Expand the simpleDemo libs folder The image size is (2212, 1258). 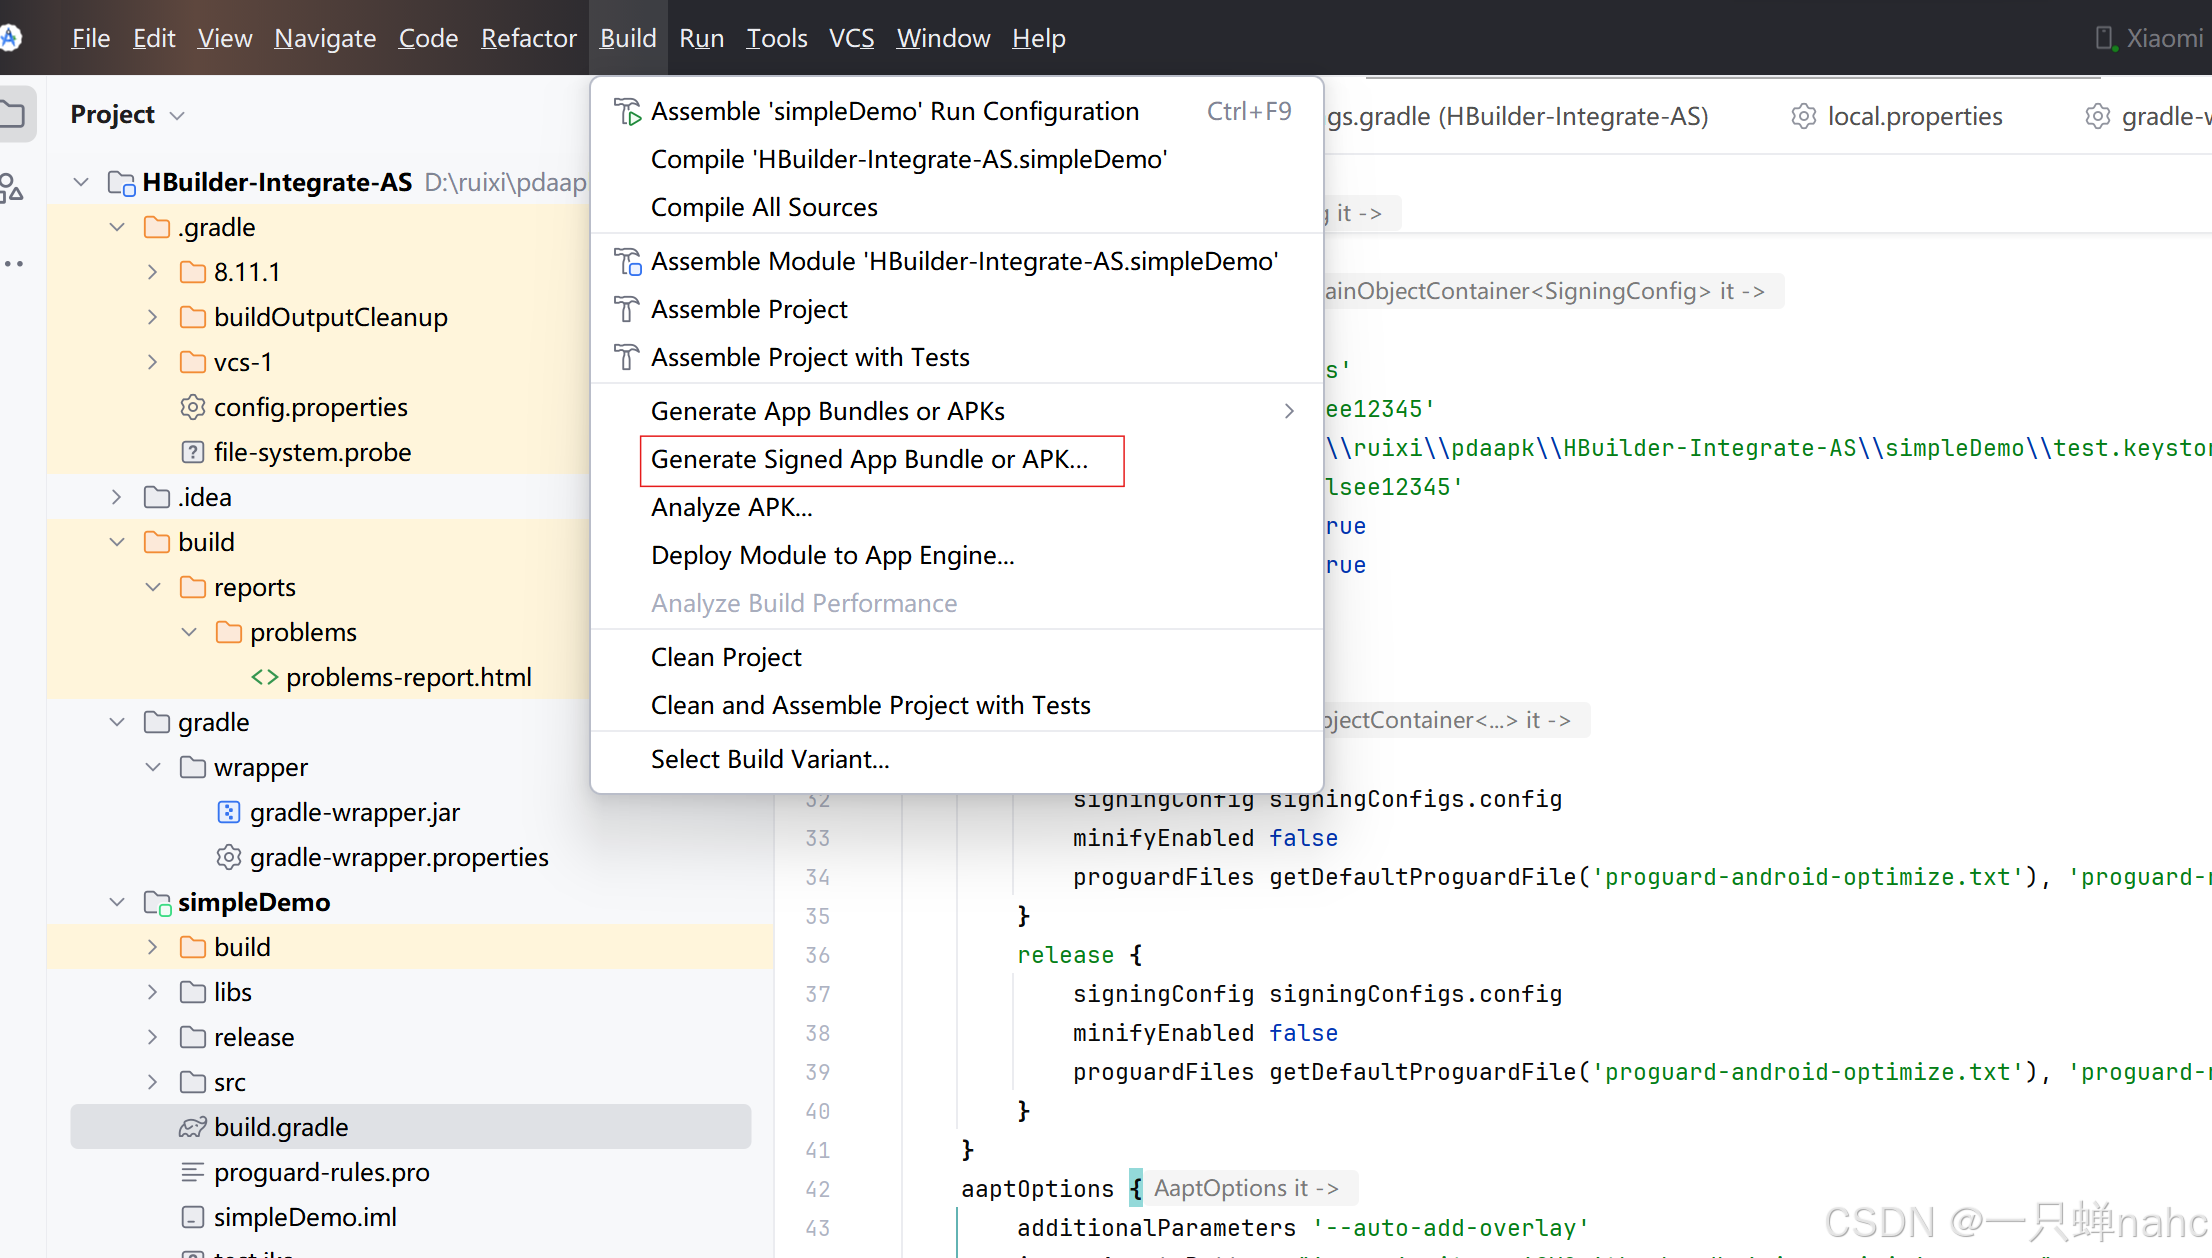coord(153,992)
